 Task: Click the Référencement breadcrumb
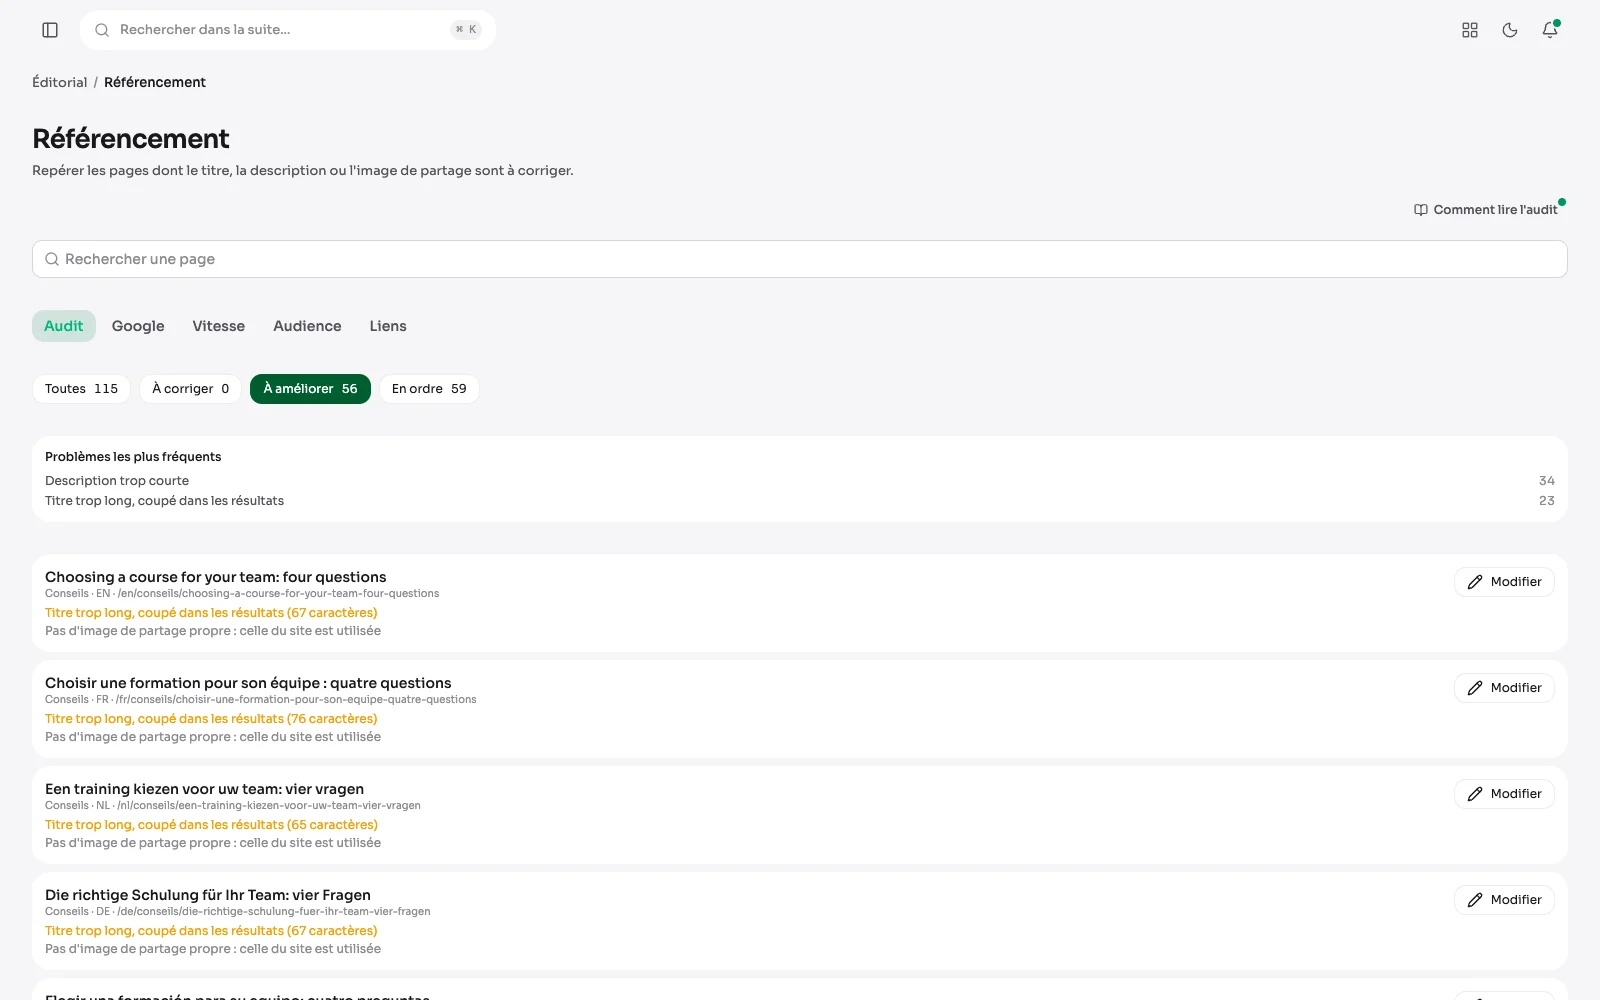click(x=155, y=82)
